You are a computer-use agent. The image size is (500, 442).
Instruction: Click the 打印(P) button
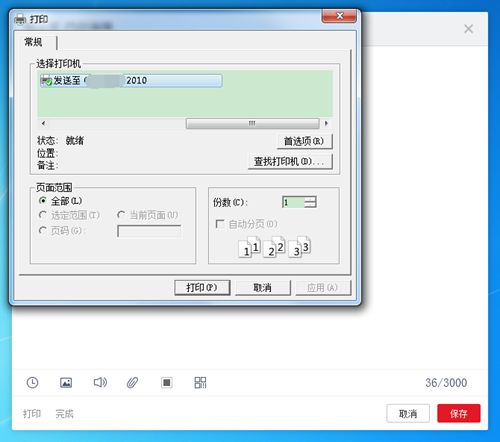tap(202, 287)
